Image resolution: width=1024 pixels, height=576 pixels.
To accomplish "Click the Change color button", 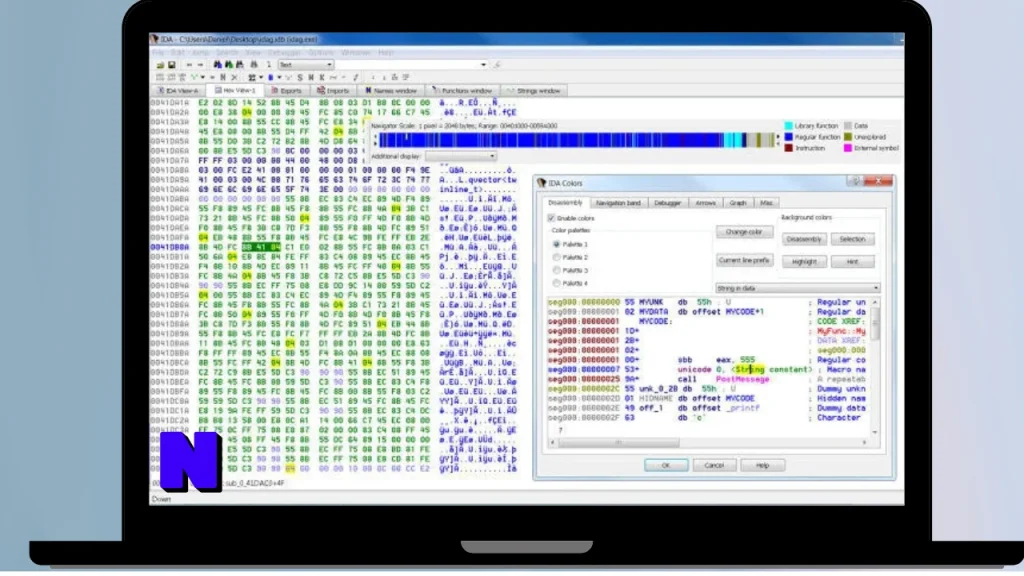I will pos(744,232).
